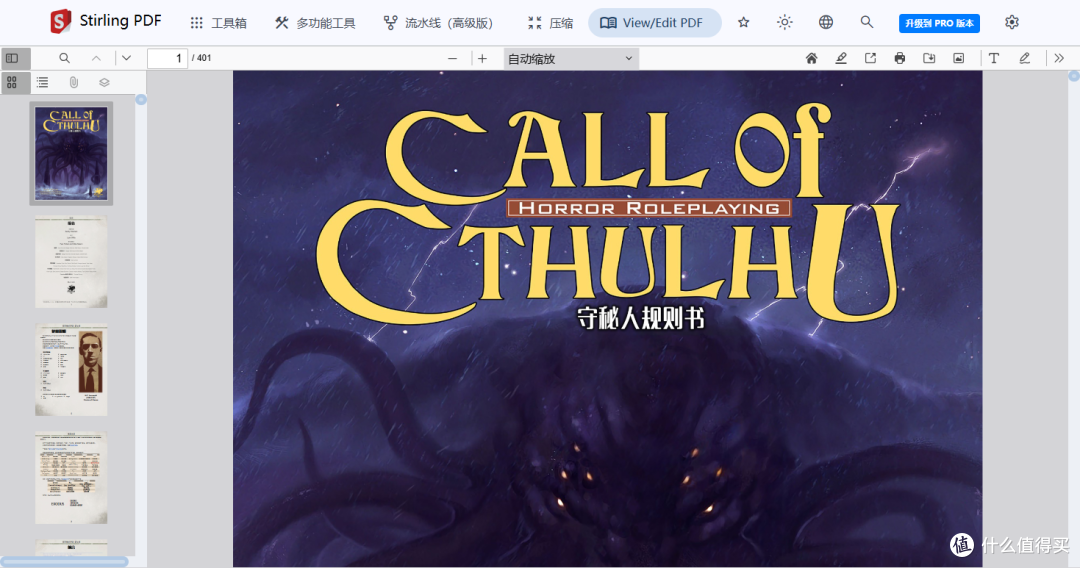This screenshot has height=568, width=1080.
Task: Click the favorites star icon
Action: (743, 23)
